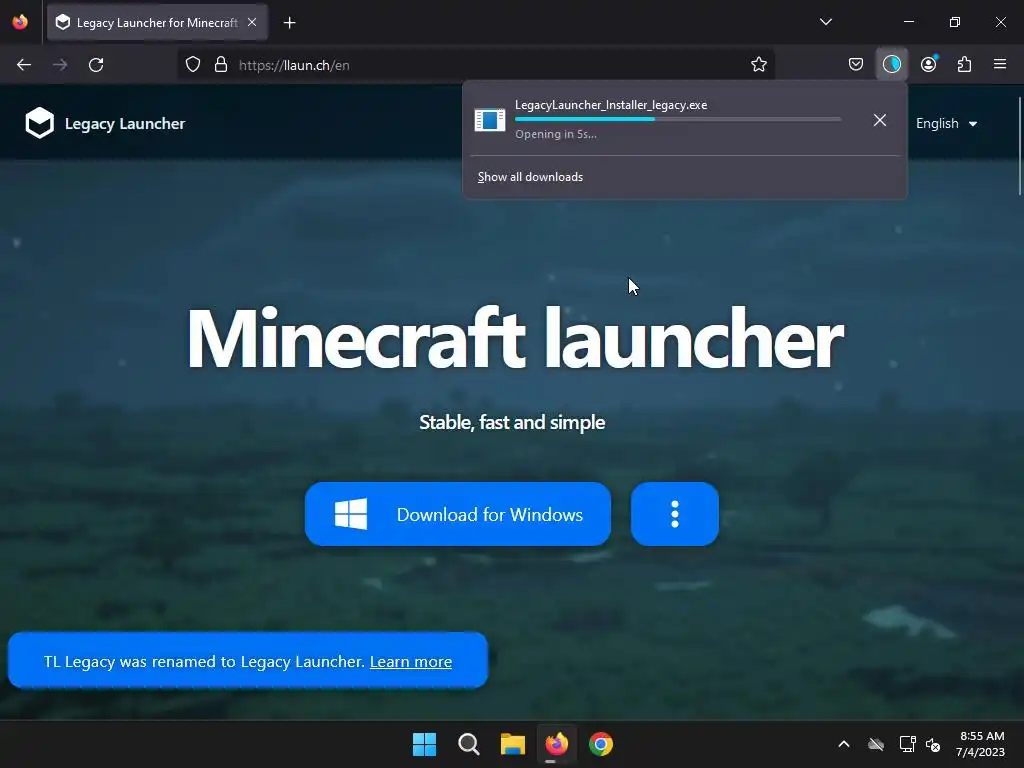Click the page vertical scrollbar
This screenshot has height=768, width=1024.
pyautogui.click(x=1019, y=146)
